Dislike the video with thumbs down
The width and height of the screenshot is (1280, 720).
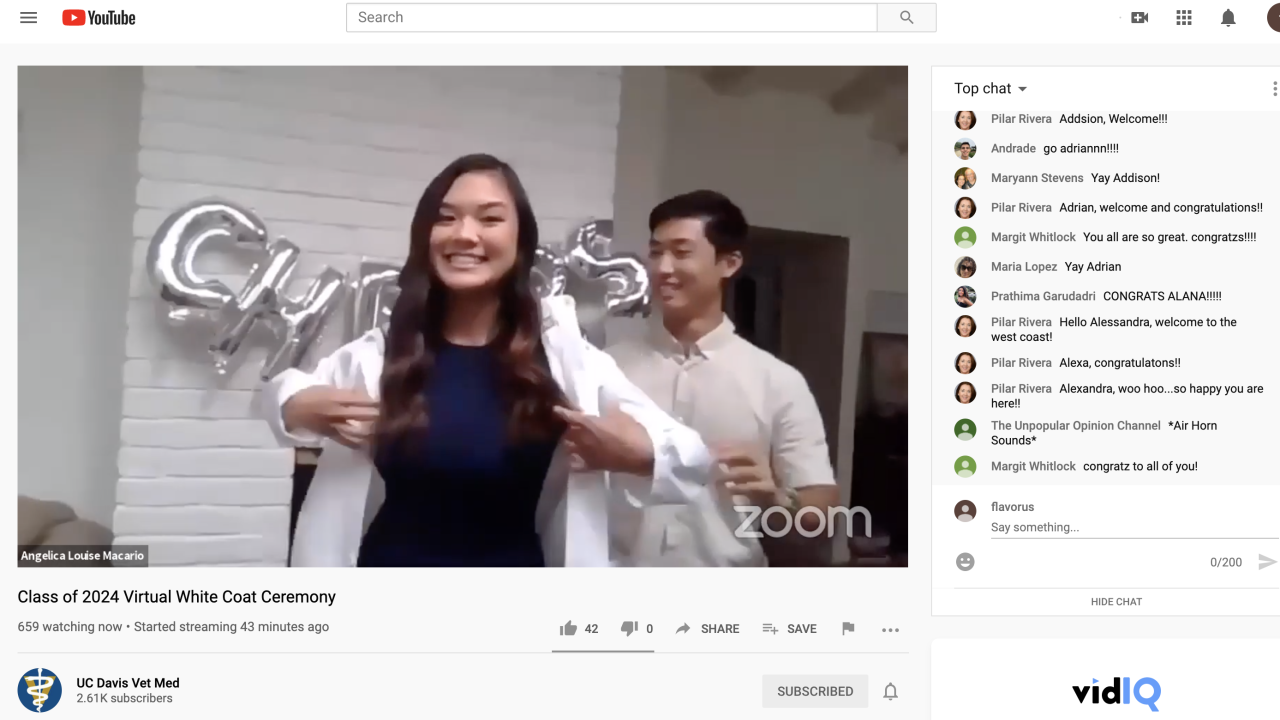629,629
